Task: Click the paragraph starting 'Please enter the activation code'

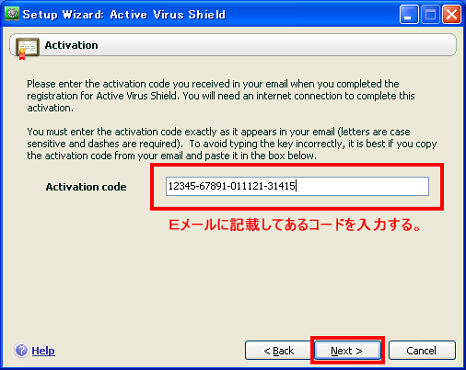Action: coord(221,96)
